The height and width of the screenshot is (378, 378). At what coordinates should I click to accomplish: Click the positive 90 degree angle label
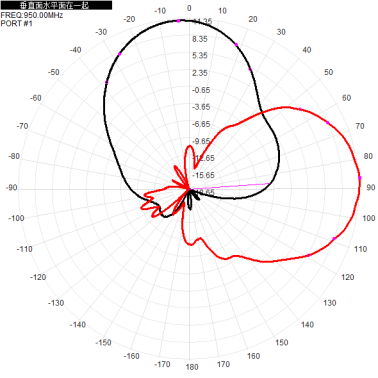tap(371, 188)
